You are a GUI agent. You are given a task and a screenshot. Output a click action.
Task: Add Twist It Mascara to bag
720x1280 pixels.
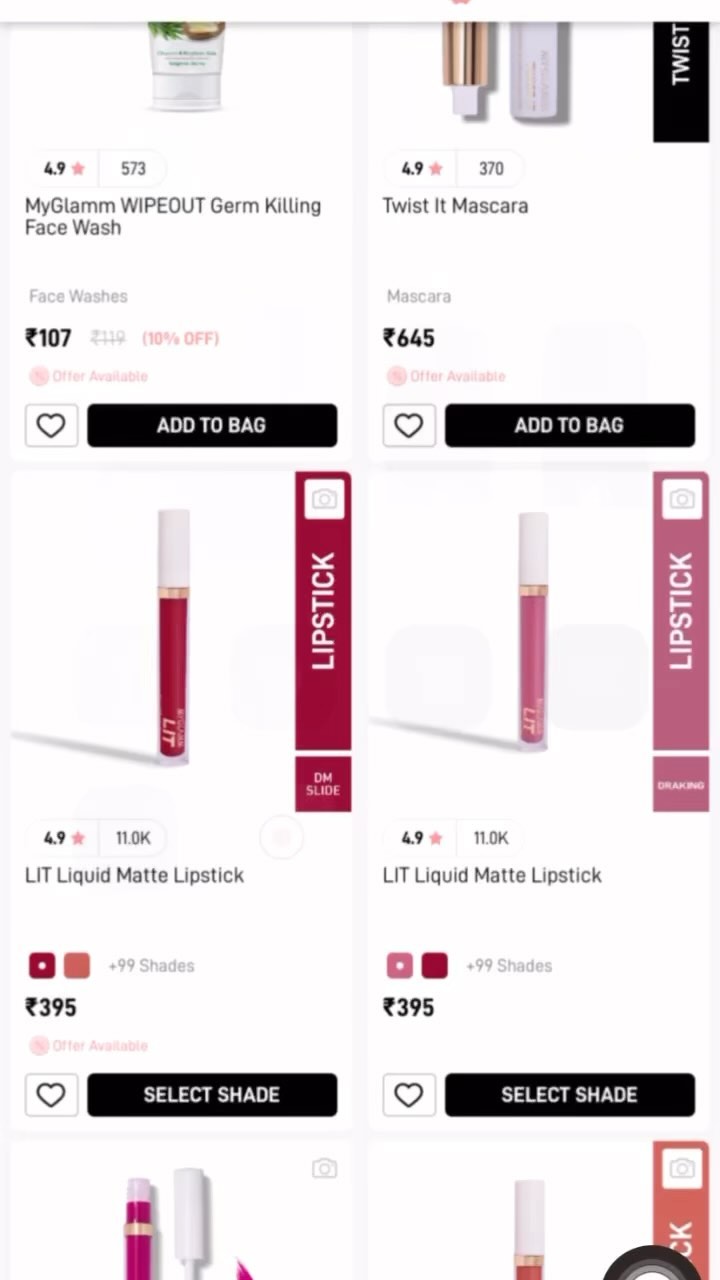pyautogui.click(x=570, y=426)
